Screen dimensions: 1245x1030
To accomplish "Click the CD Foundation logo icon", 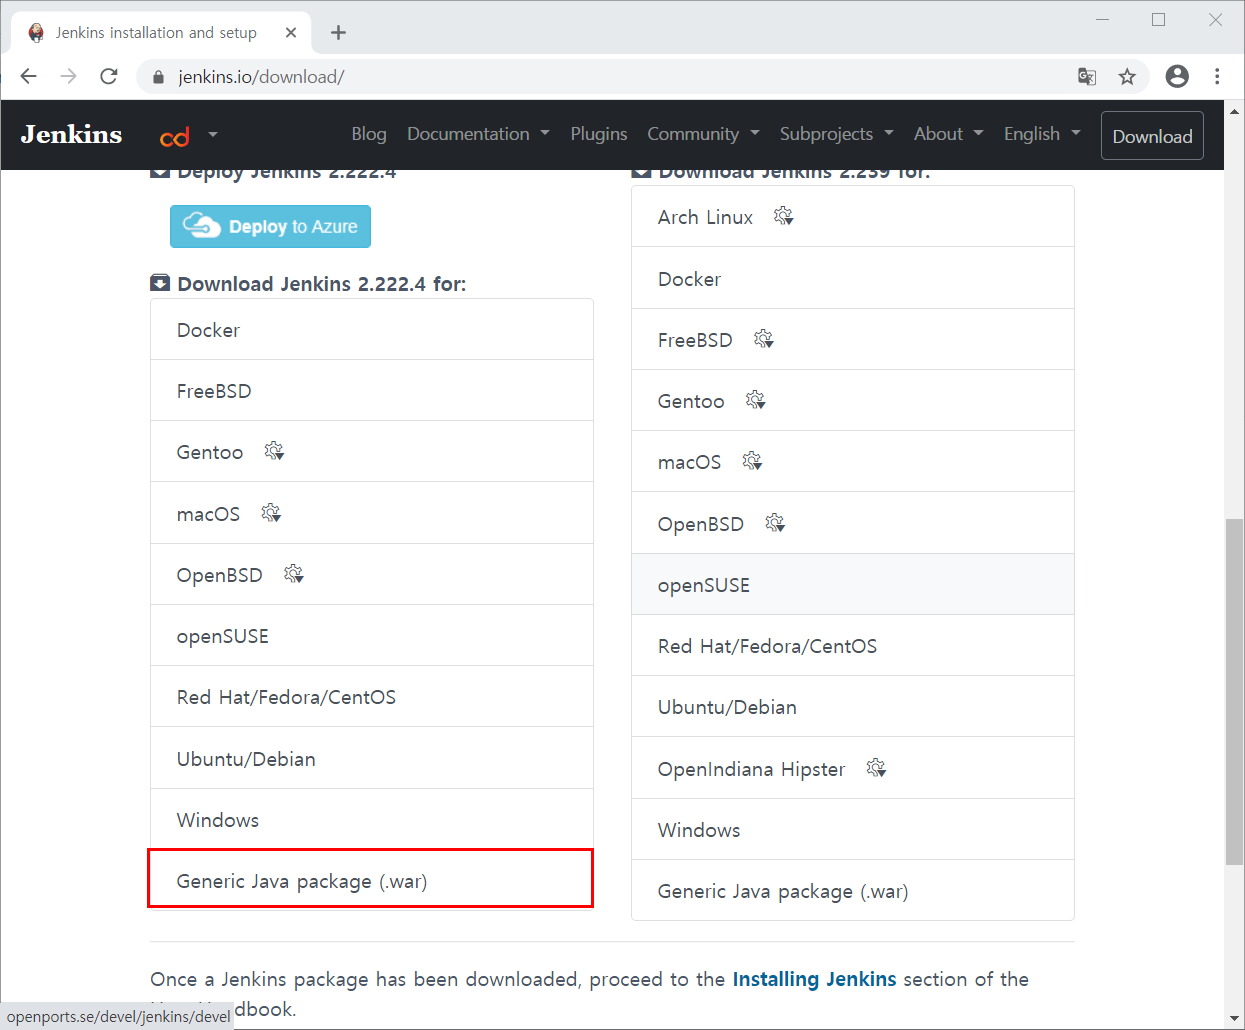I will (175, 135).
